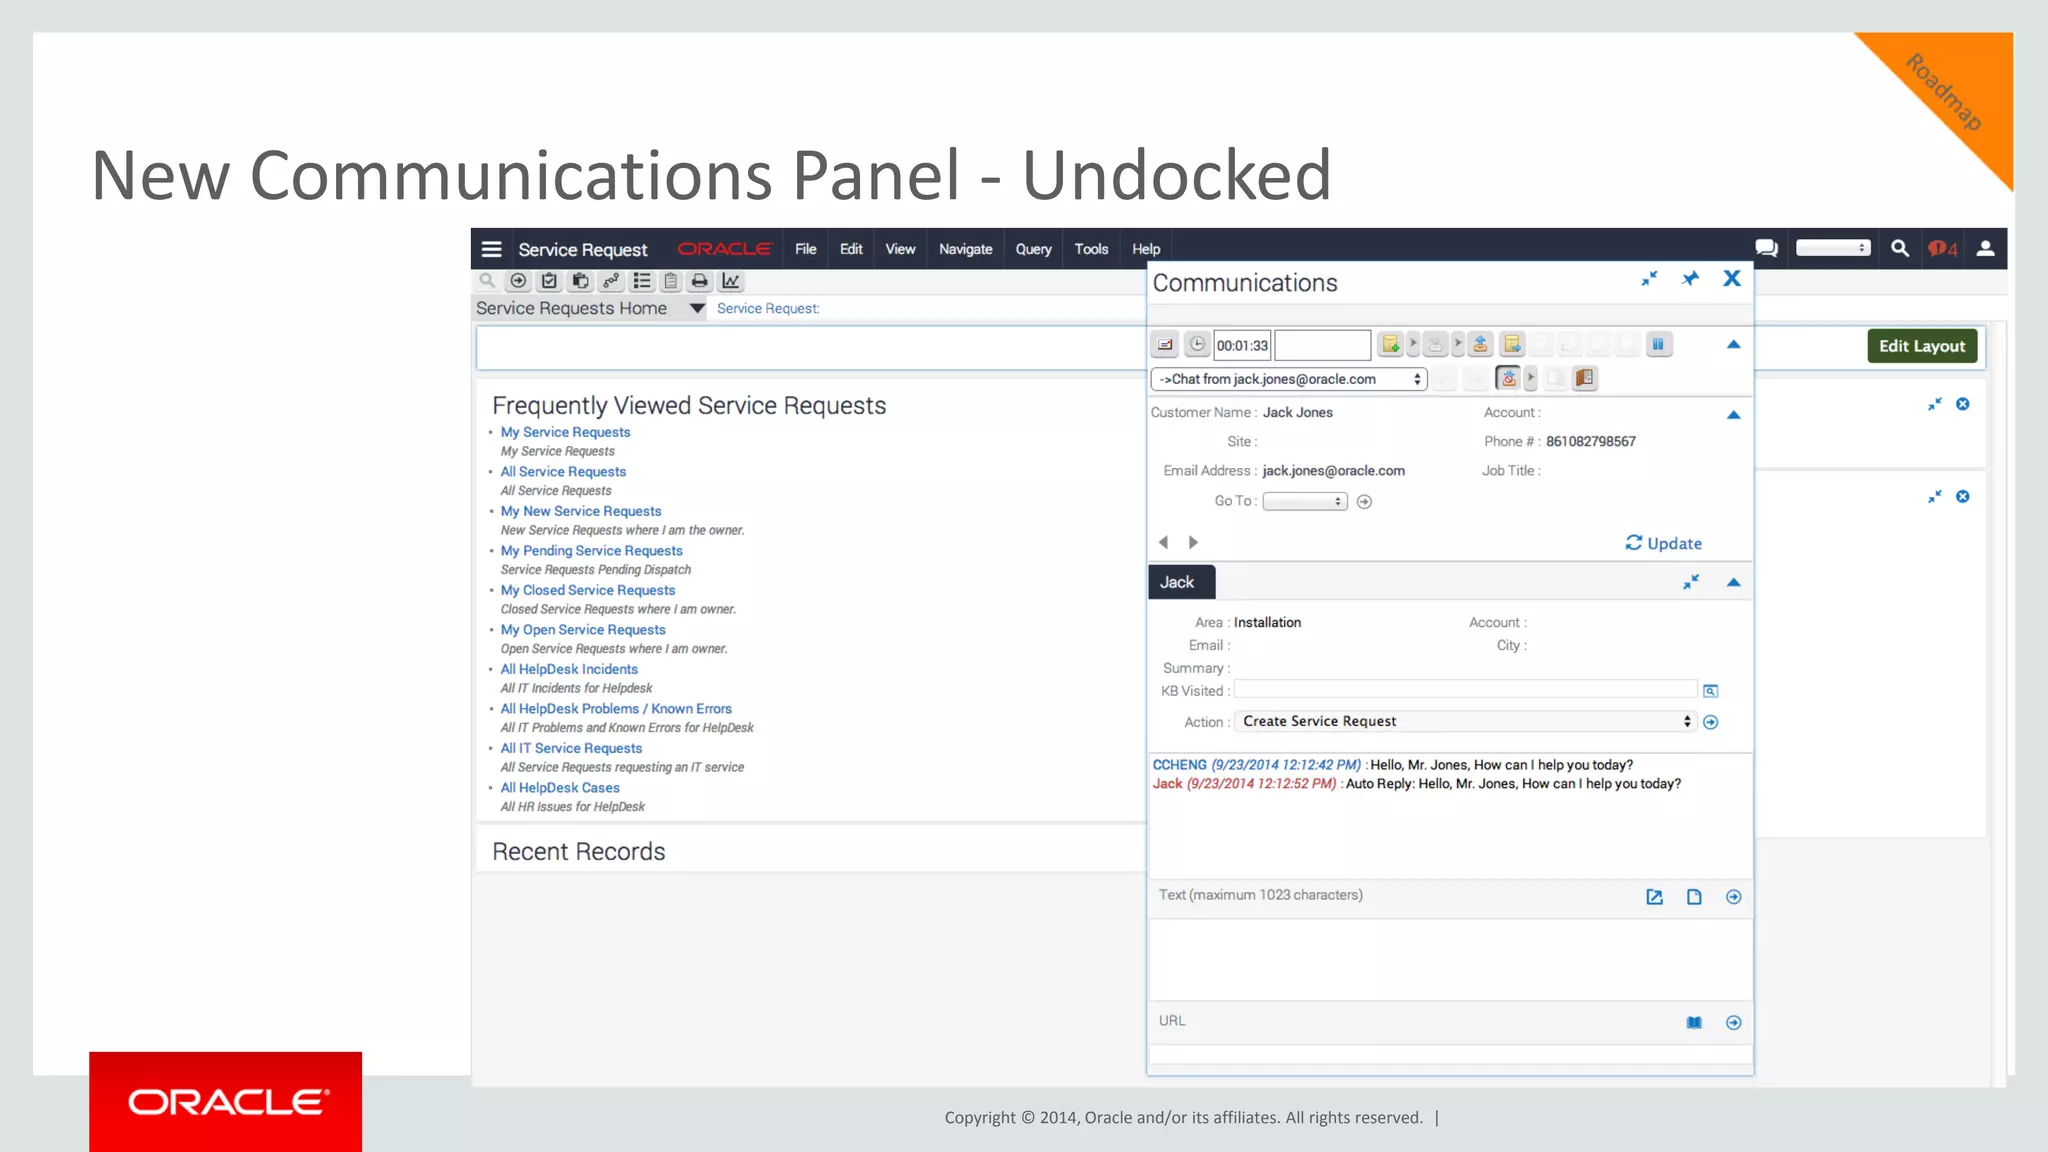
Task: Expand arrow next to greyed release icon
Action: click(x=1458, y=345)
